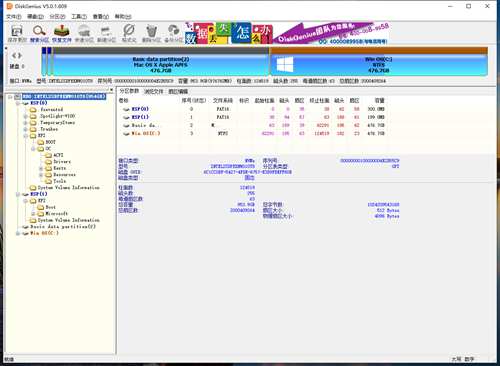This screenshot has width=500, height=366.
Task: Click the Backup Partition toolbar icon
Action: [173, 34]
